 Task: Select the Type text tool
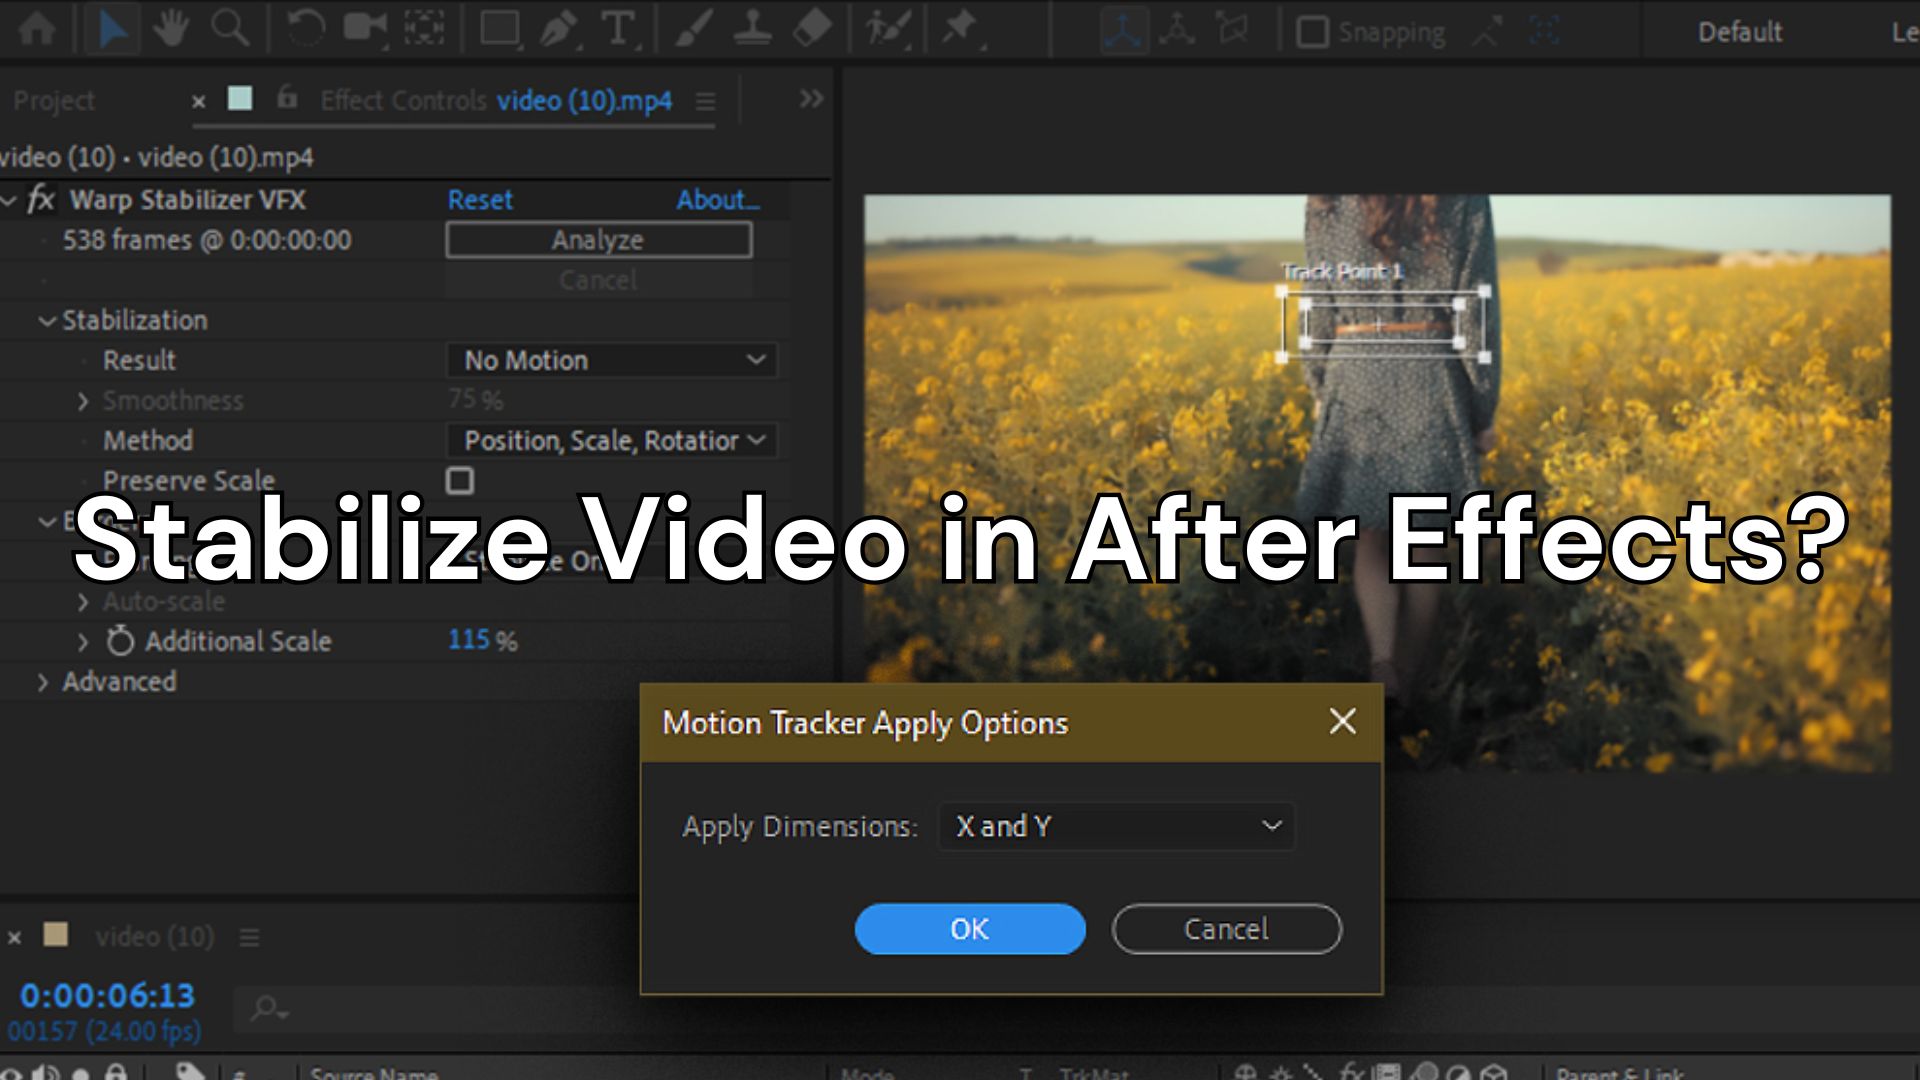click(619, 29)
